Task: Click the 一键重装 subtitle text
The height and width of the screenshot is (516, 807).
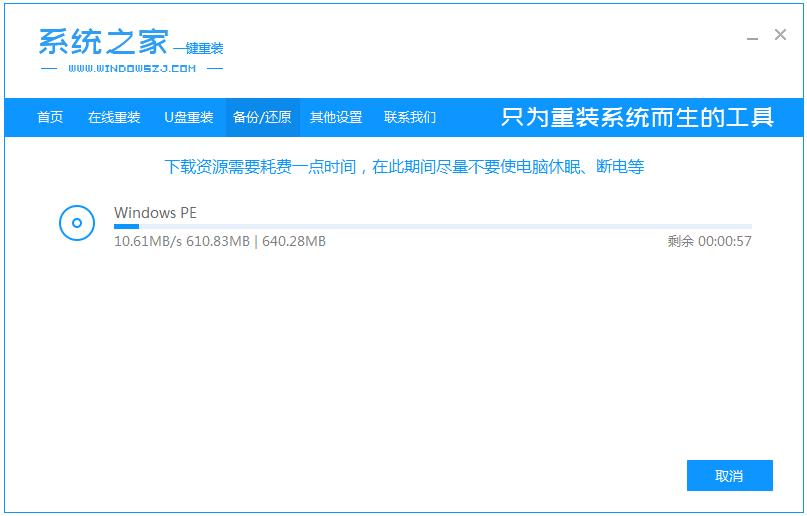Action: (x=199, y=48)
